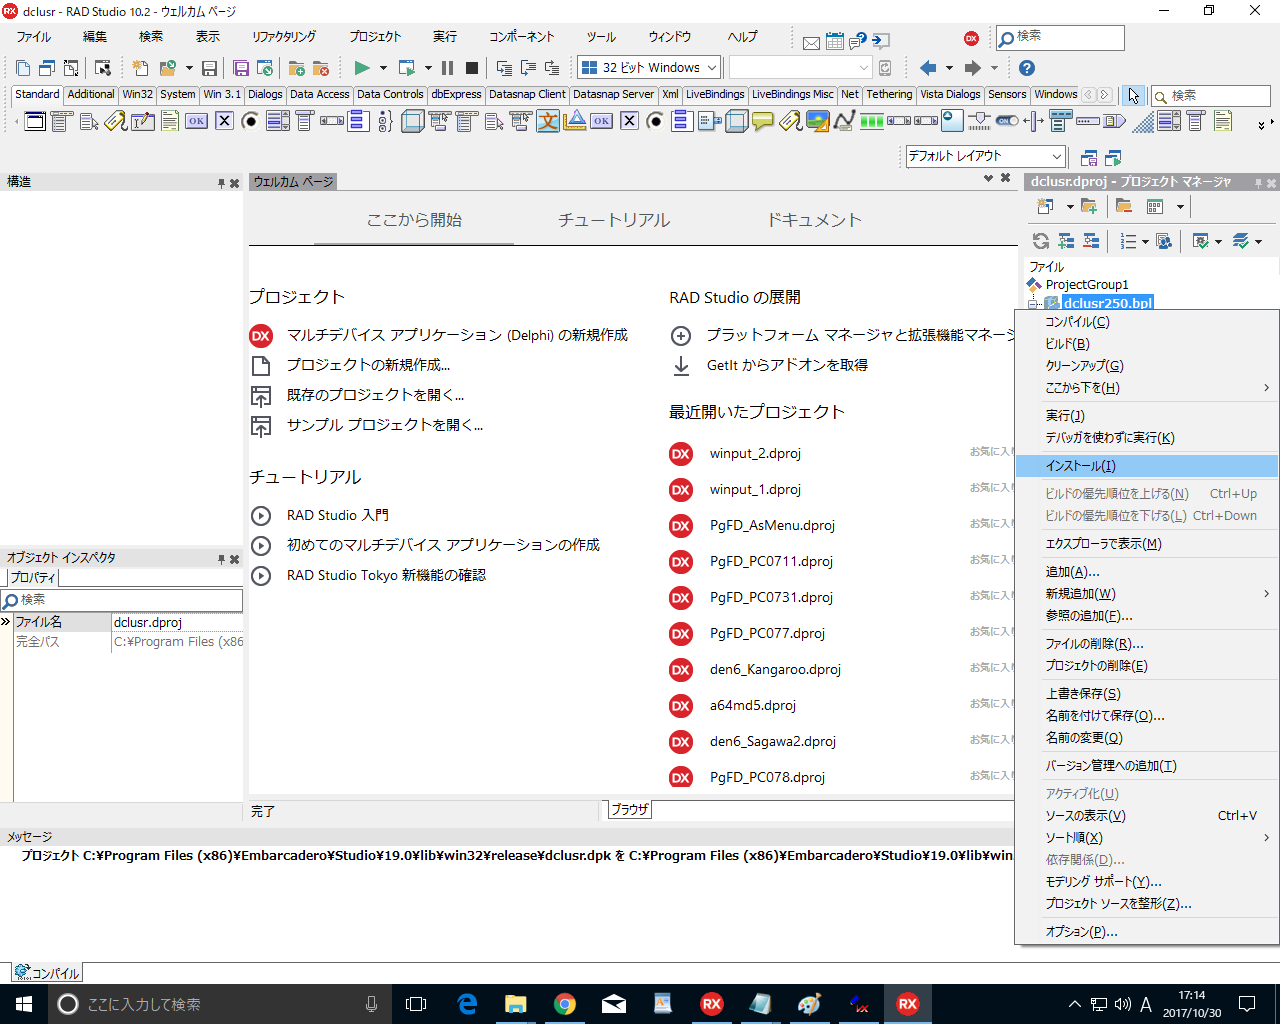Click the Remove project icon in Project Manager
This screenshot has height=1024, width=1280.
pyautogui.click(x=1124, y=207)
